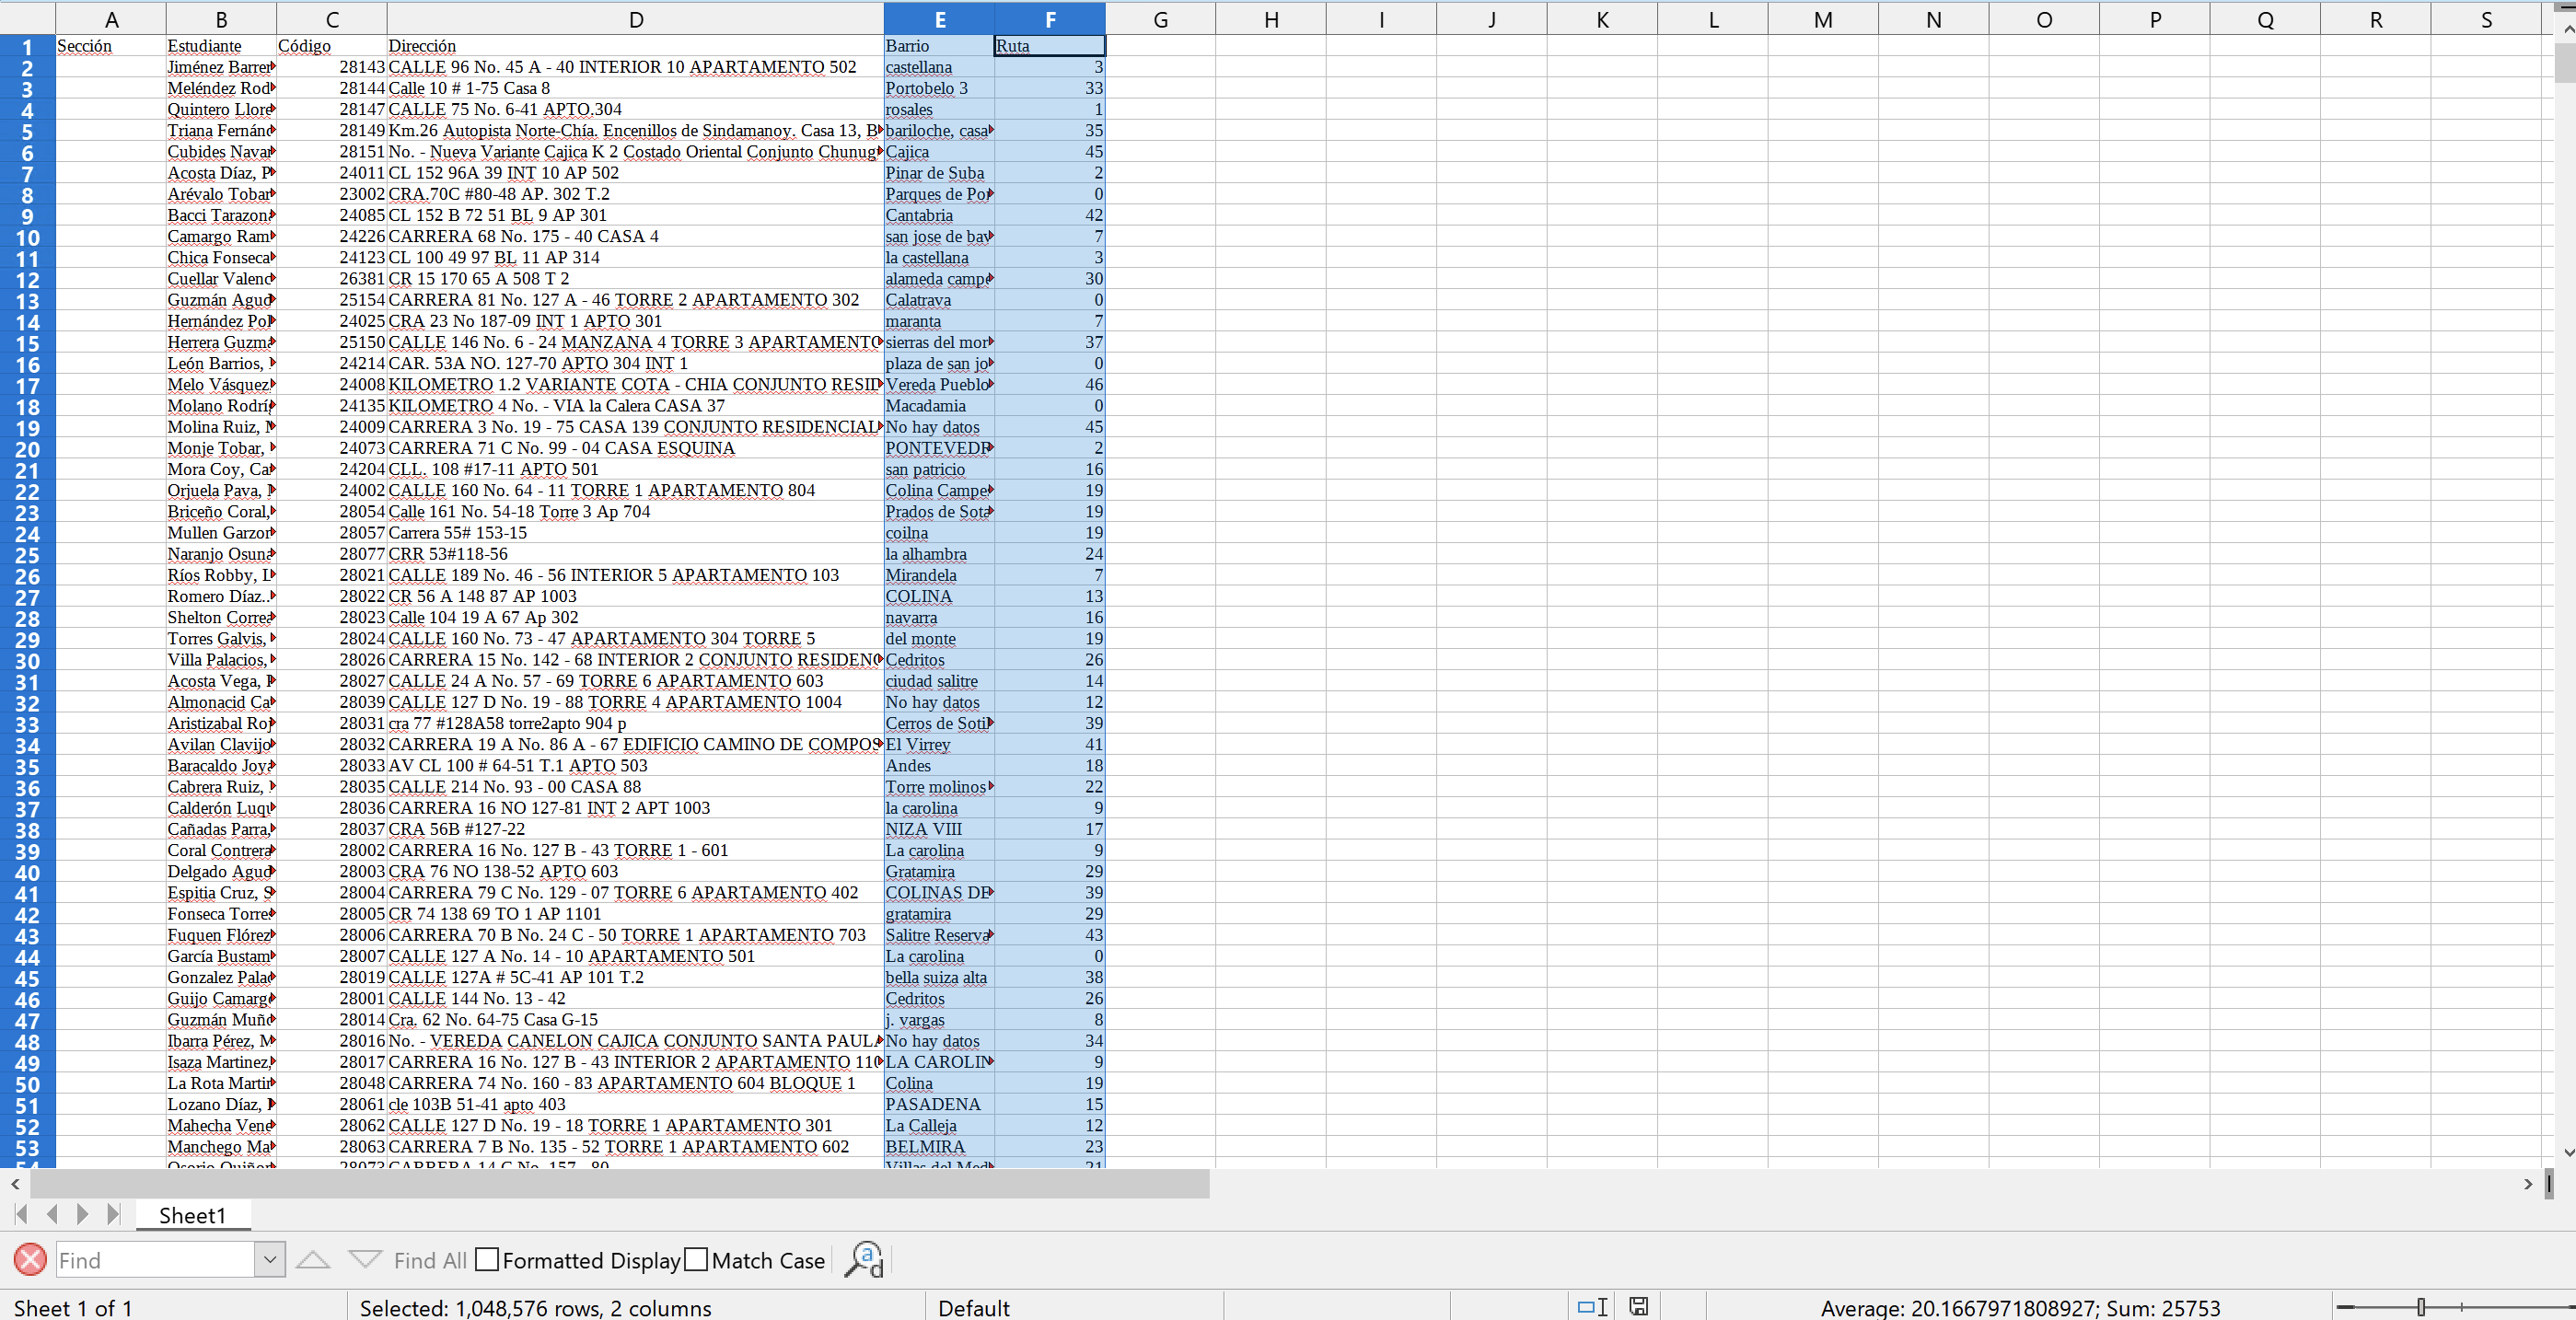Viewport: 2576px width, 1320px height.
Task: Open Find and Replace dialog icon
Action: tap(864, 1259)
